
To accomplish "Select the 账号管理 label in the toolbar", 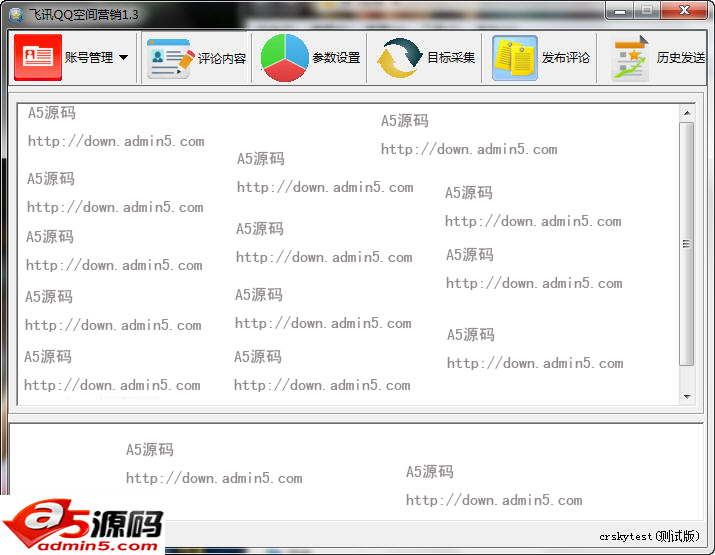I will [x=88, y=57].
